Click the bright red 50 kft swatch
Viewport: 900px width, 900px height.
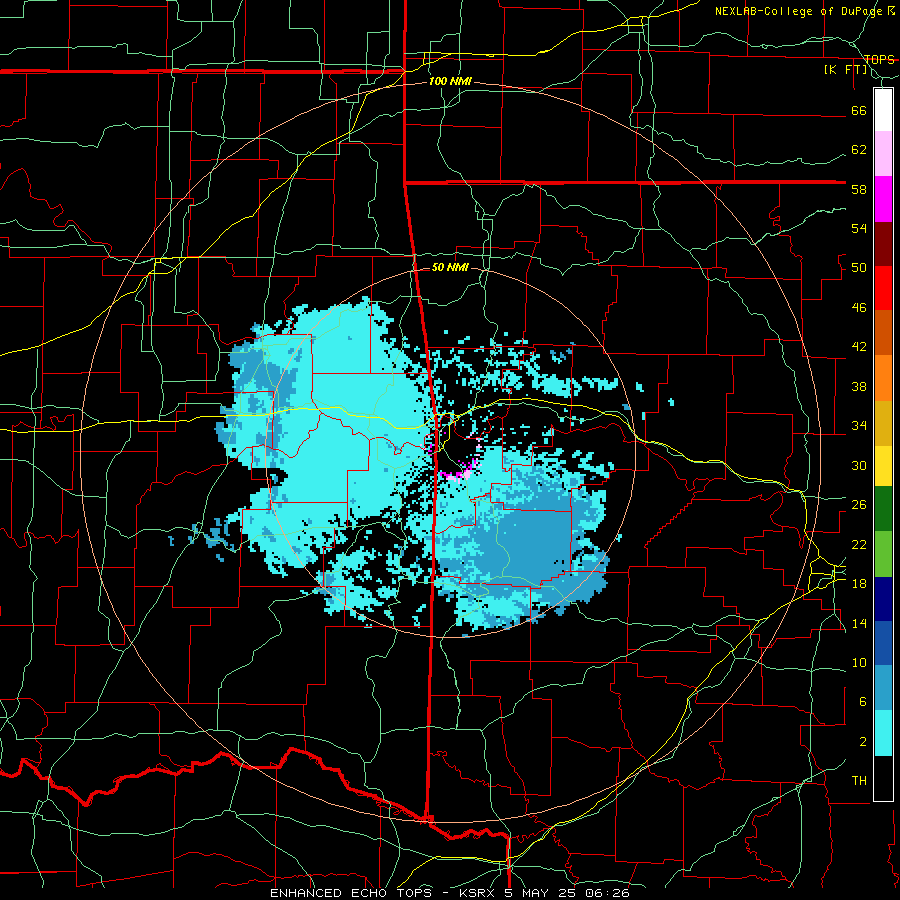[x=883, y=288]
